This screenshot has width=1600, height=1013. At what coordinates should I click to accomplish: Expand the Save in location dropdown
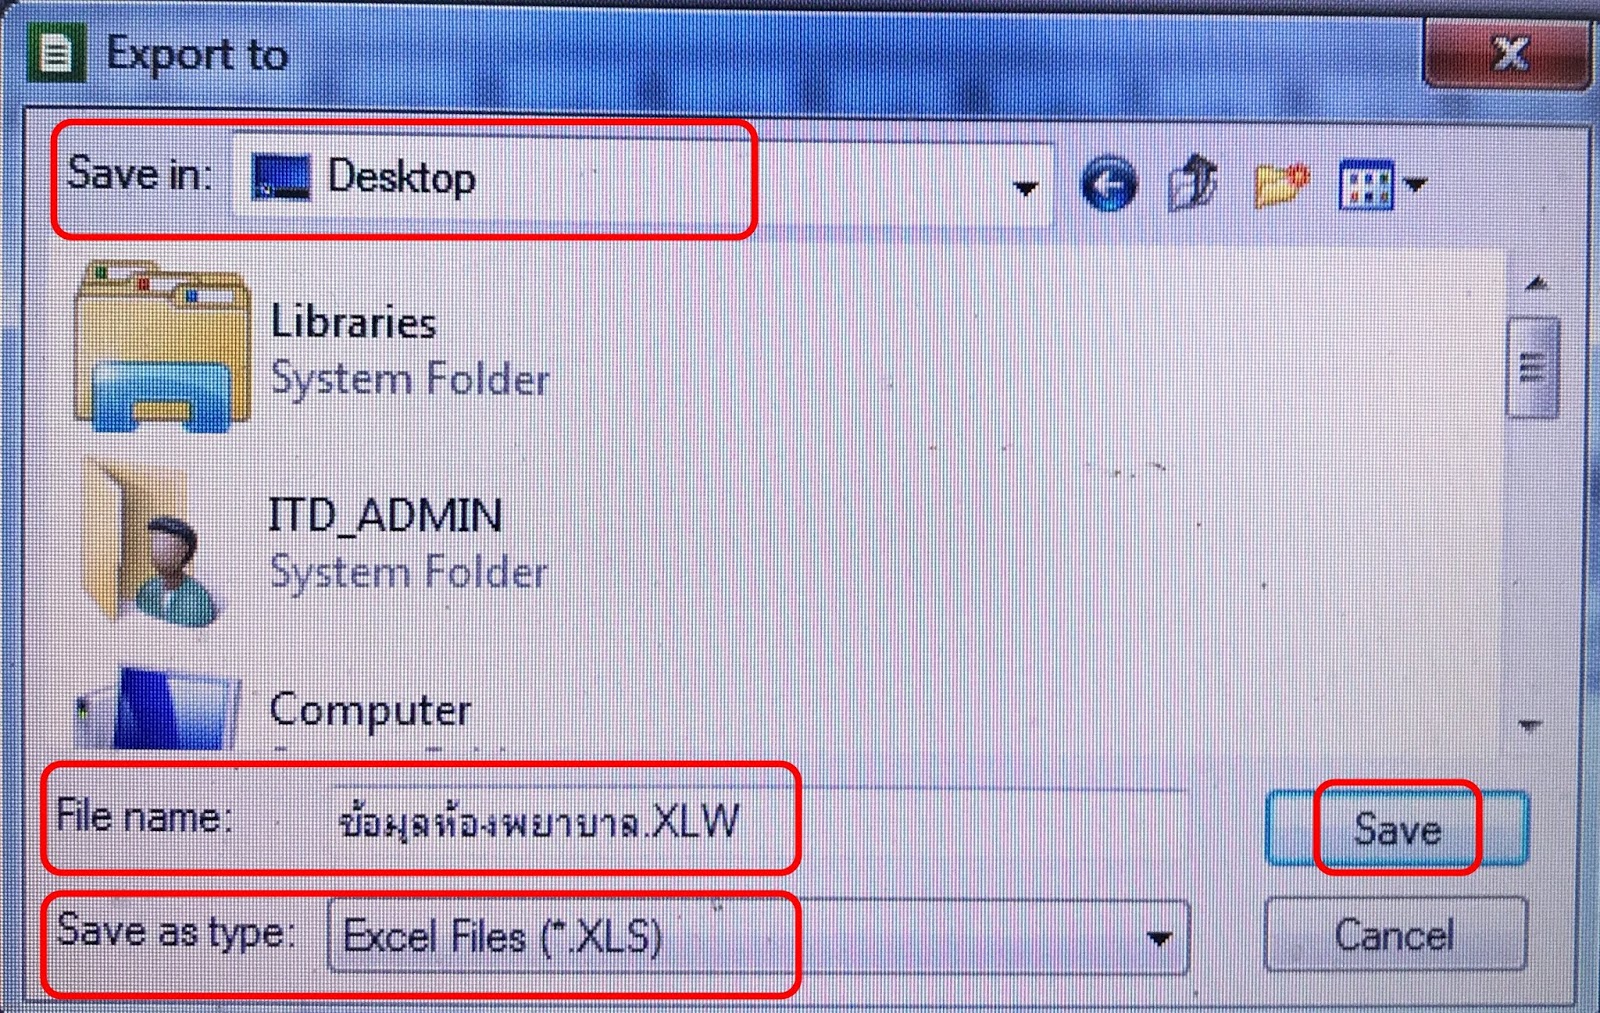pos(1025,188)
